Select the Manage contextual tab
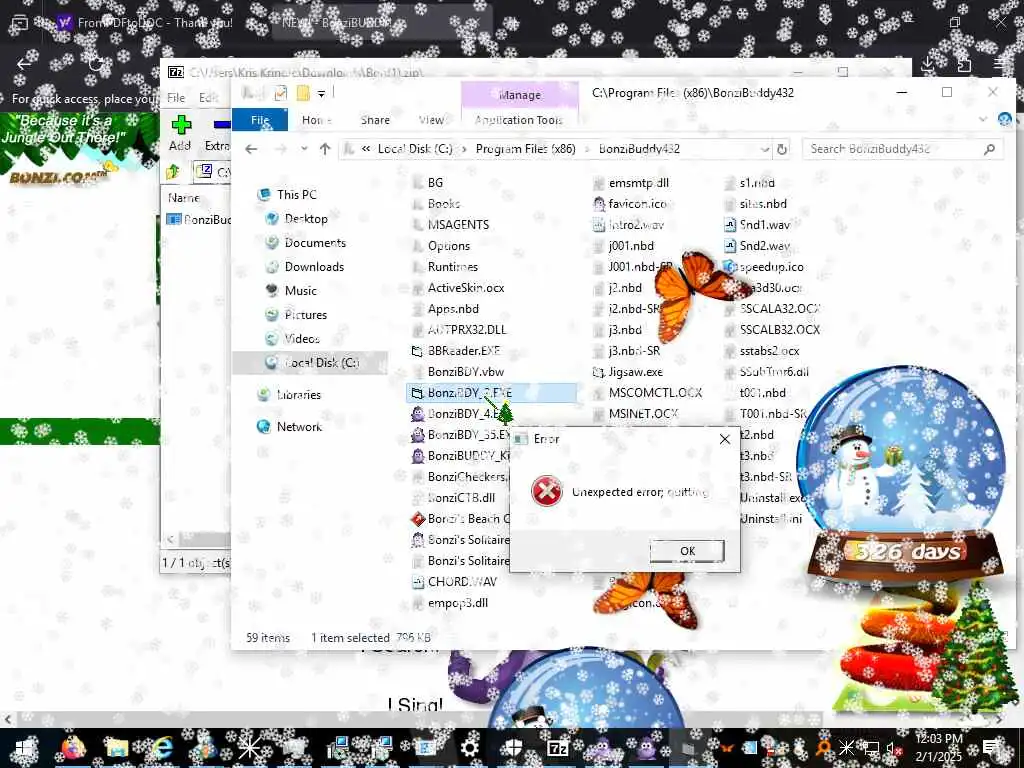 pyautogui.click(x=520, y=95)
